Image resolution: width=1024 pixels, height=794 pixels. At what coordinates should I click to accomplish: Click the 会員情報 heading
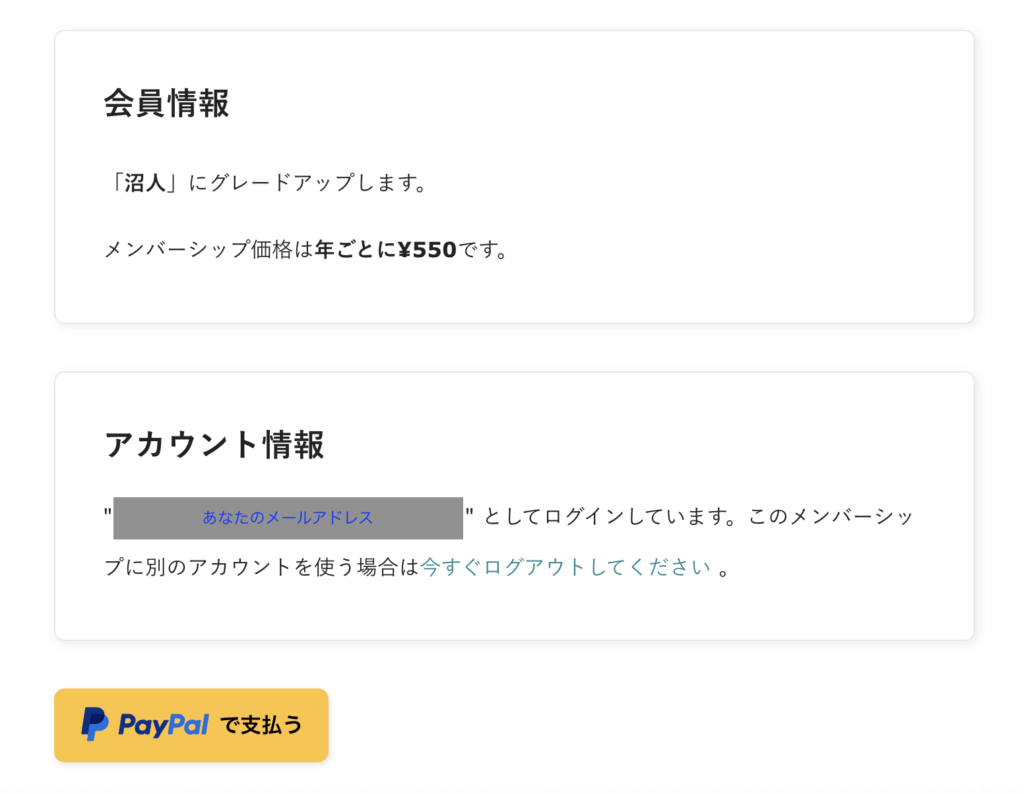(x=167, y=103)
